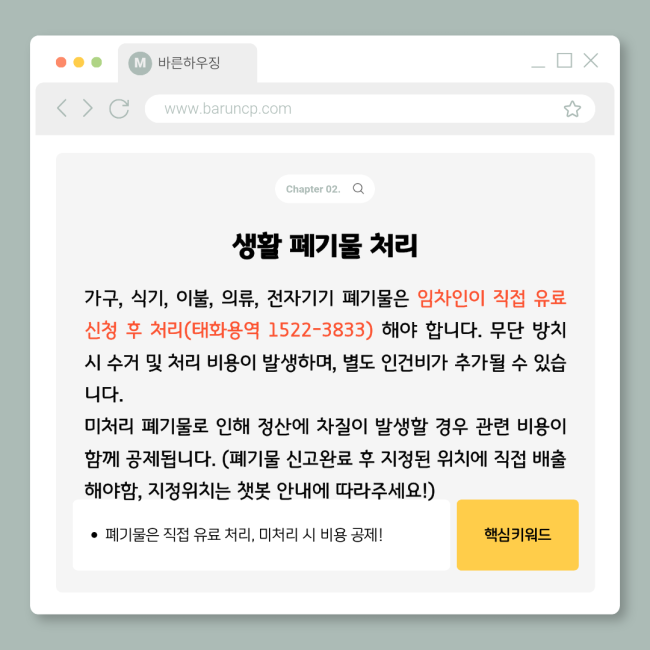Click the red 임차인이 직접 유료 text
This screenshot has height=650, width=650.
(x=491, y=298)
